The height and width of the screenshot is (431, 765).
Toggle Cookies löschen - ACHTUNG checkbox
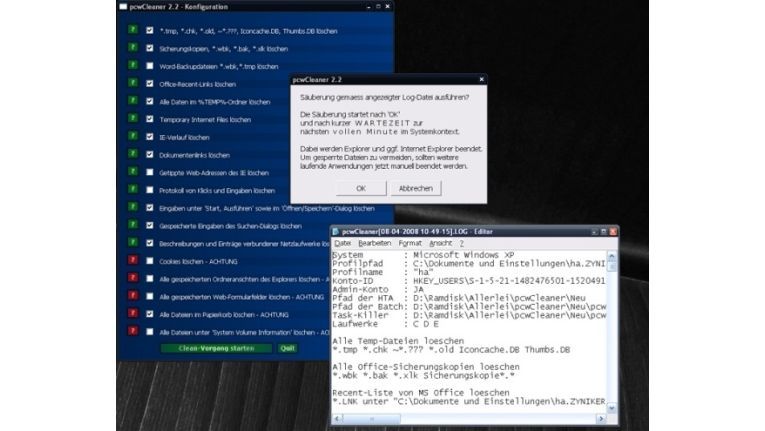click(x=149, y=260)
